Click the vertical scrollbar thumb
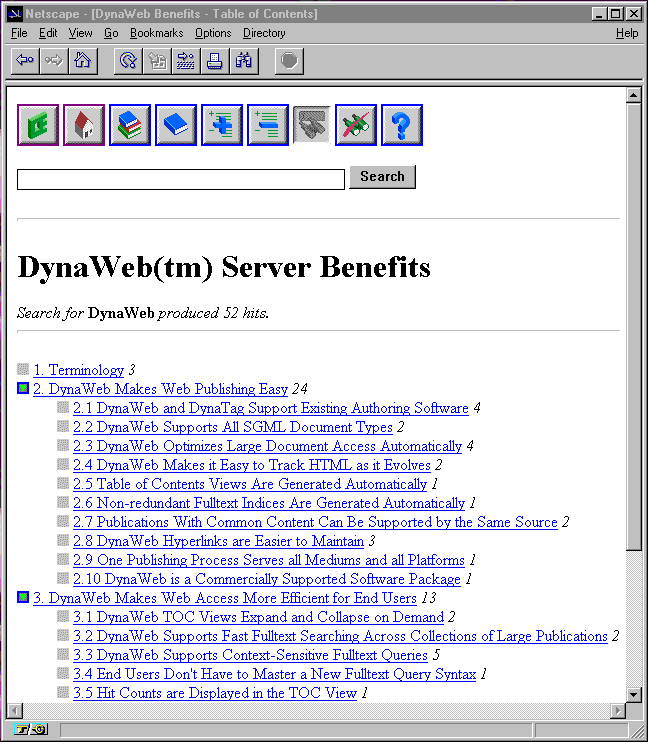 tap(633, 327)
